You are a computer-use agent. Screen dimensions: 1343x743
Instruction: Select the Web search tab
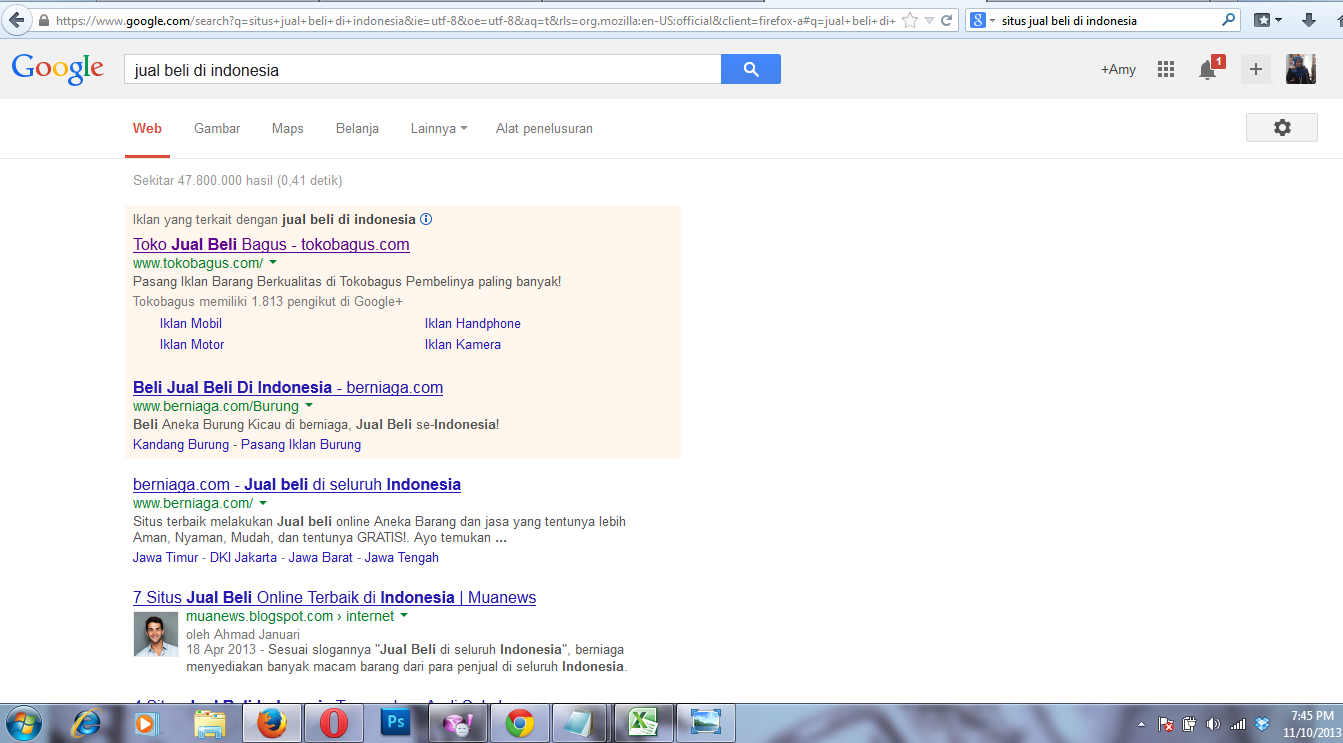click(147, 128)
